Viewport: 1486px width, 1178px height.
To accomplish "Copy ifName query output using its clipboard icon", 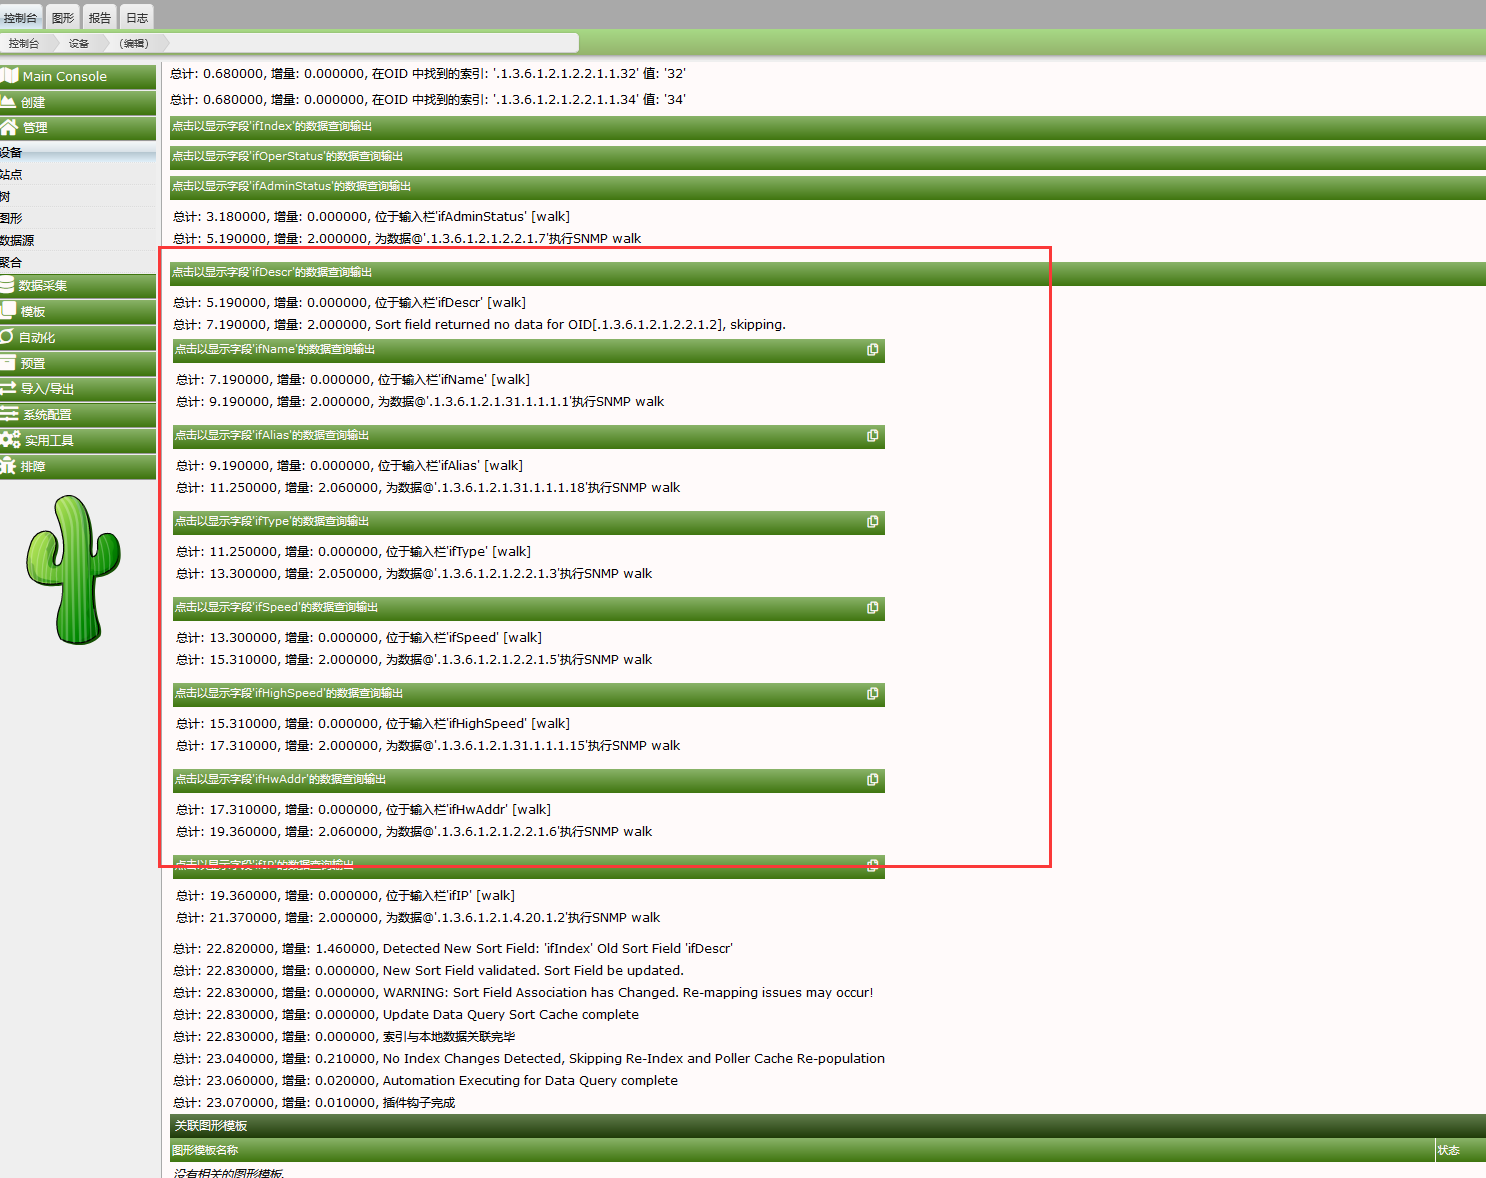I will point(872,350).
